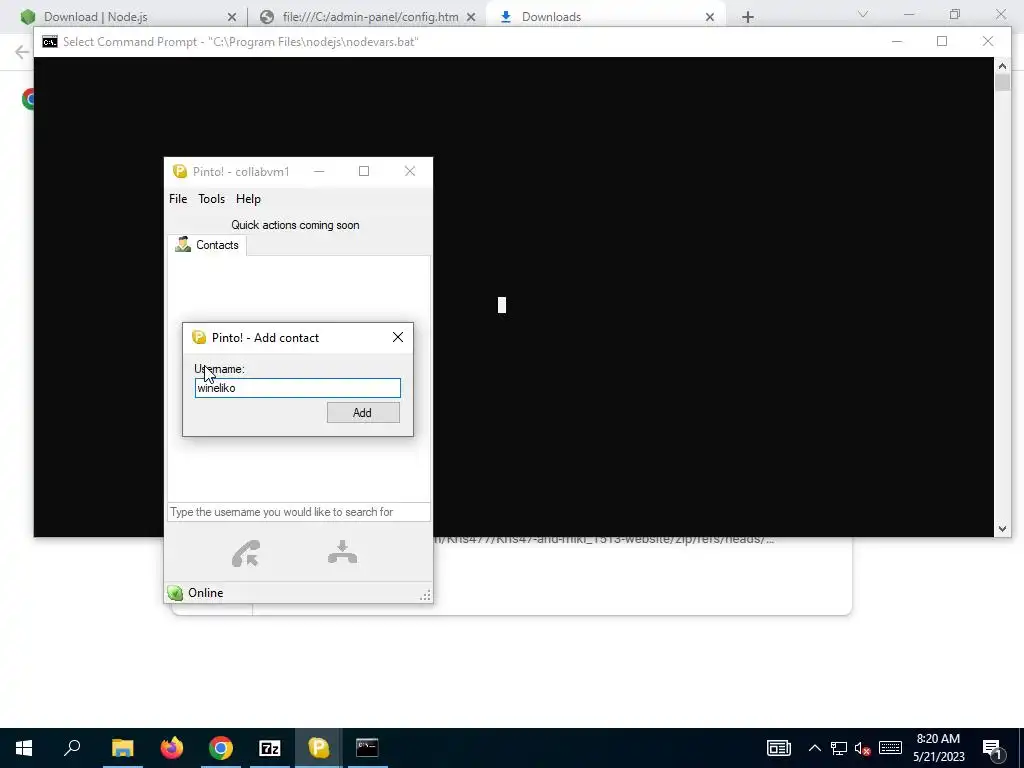Click the browser back arrow
This screenshot has height=768, width=1024.
22,52
